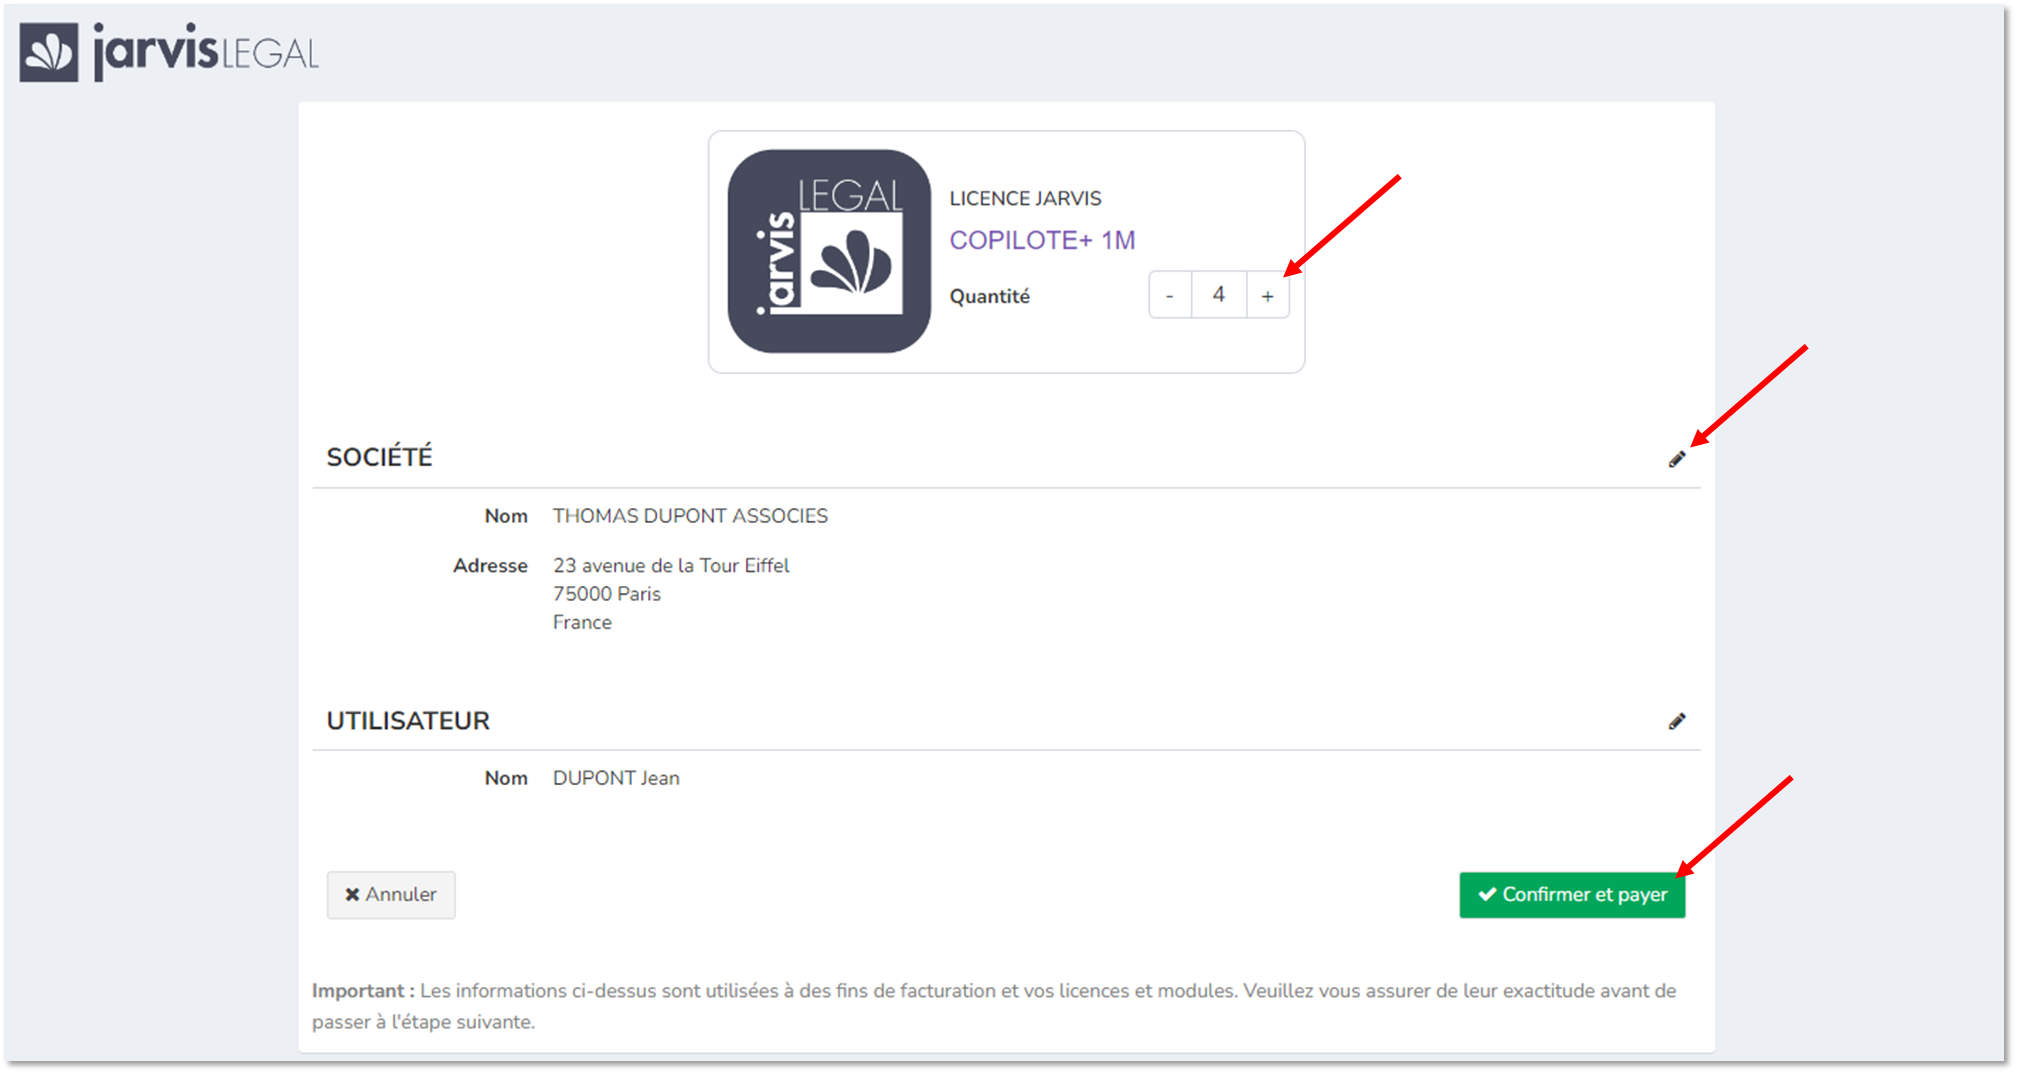Select company name THOMAS DUPONT ASSOCIES
The width and height of the screenshot is (2017, 1074).
(690, 516)
